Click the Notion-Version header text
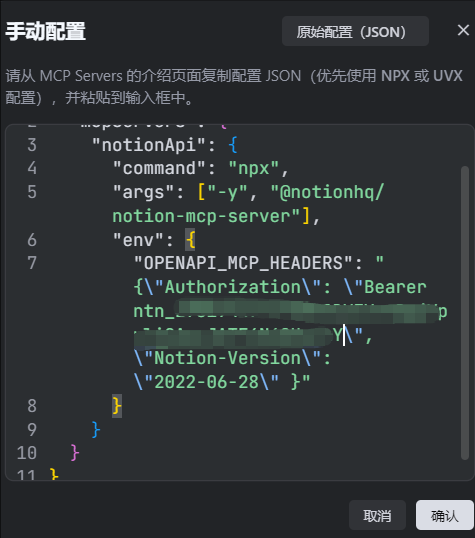Screen dimensions: 475x538 [x=228, y=358]
